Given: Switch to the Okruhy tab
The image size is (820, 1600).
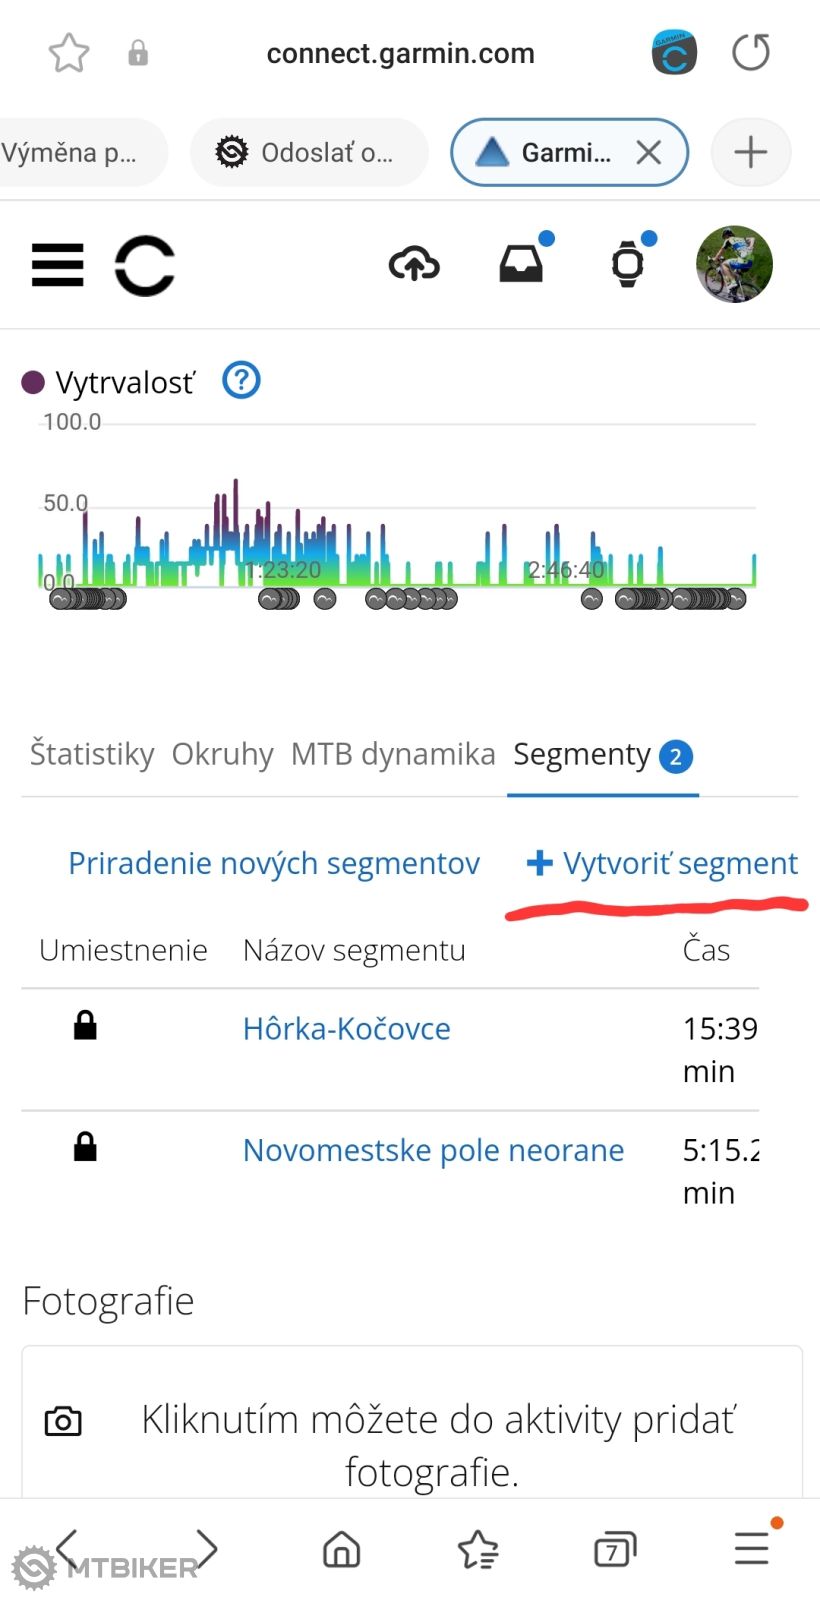Looking at the screenshot, I should tap(222, 754).
